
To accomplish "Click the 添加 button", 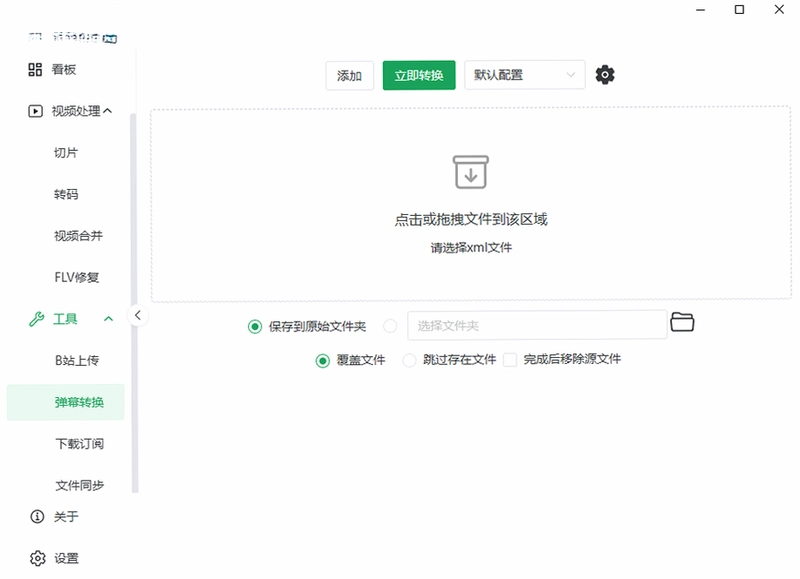I will click(x=349, y=75).
